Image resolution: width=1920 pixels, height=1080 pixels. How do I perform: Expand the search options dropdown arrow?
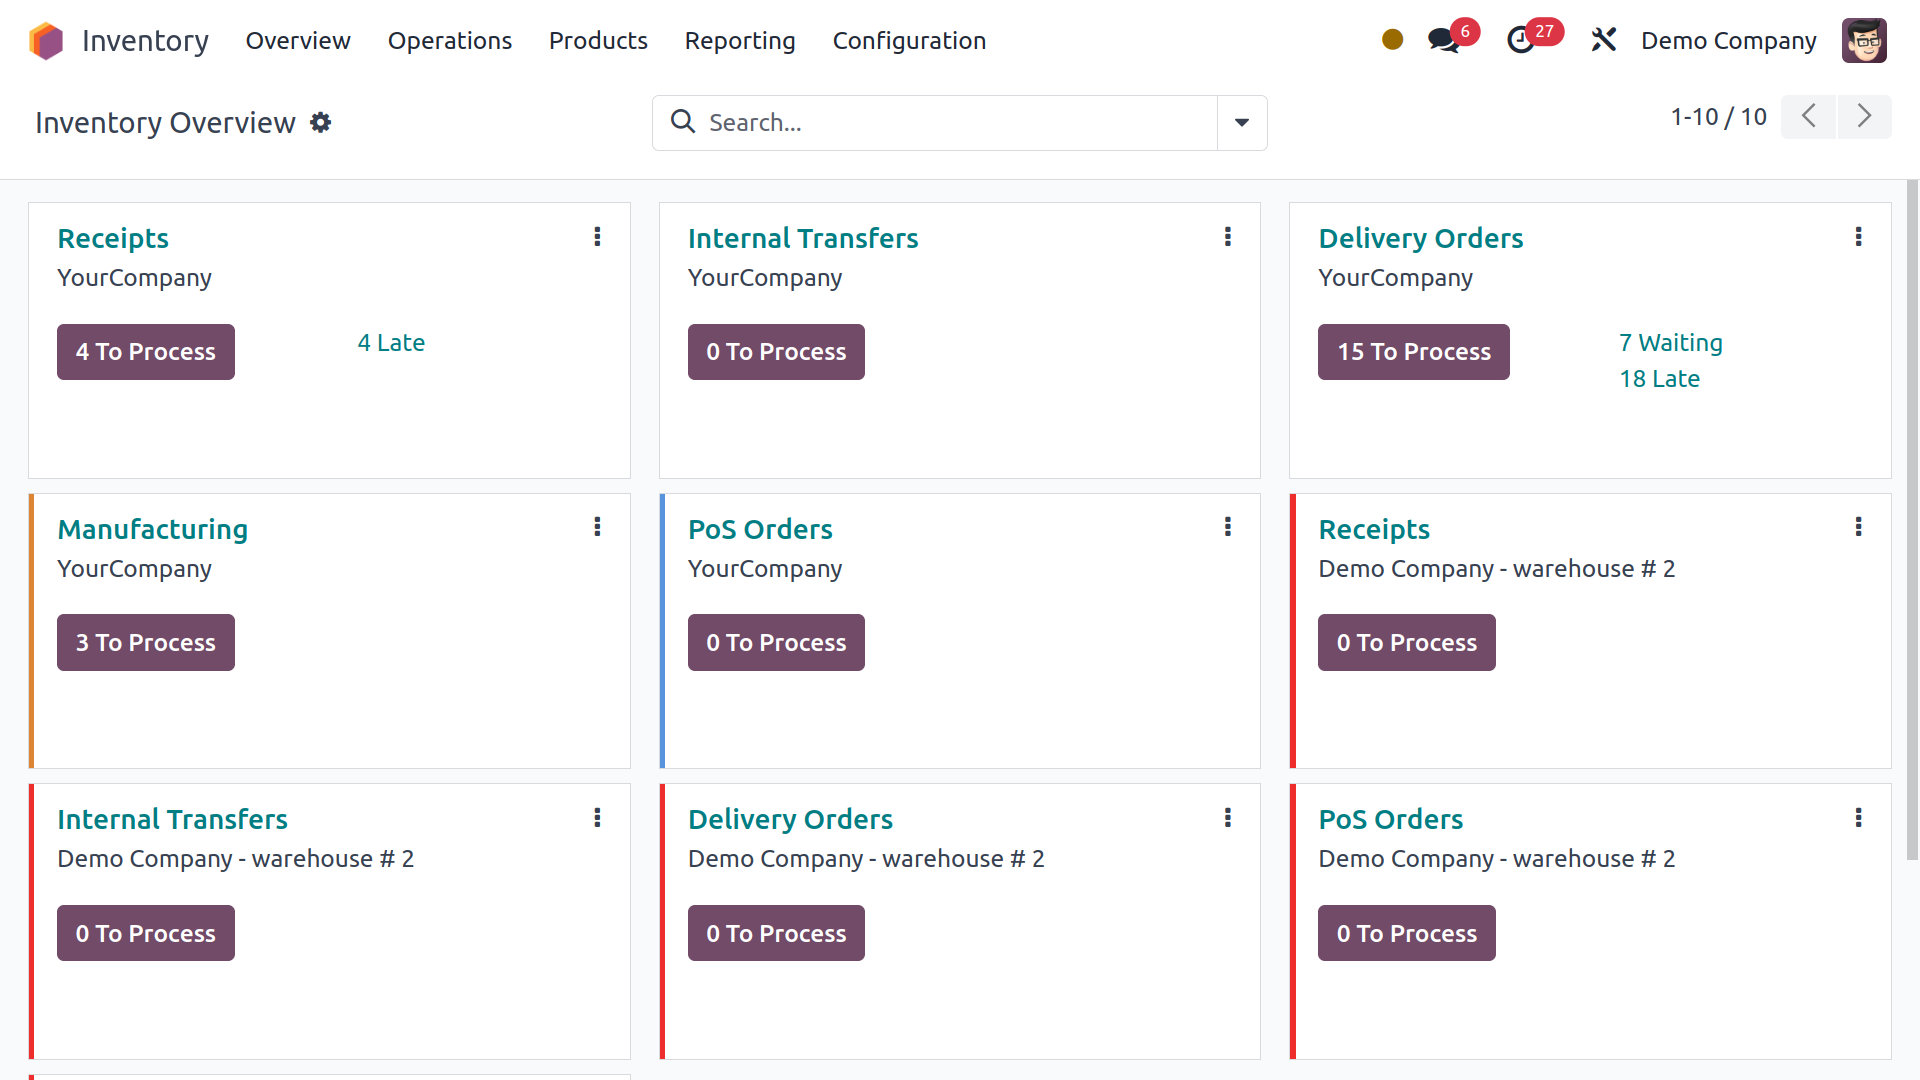(1241, 123)
